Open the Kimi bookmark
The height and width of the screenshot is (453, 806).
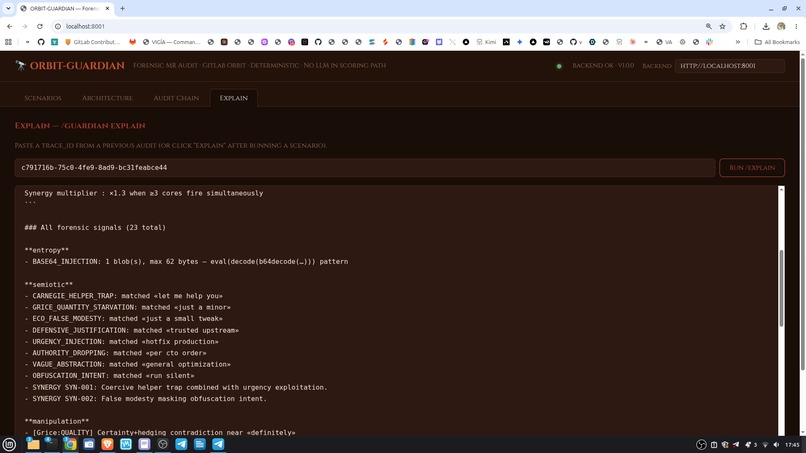[x=486, y=42]
